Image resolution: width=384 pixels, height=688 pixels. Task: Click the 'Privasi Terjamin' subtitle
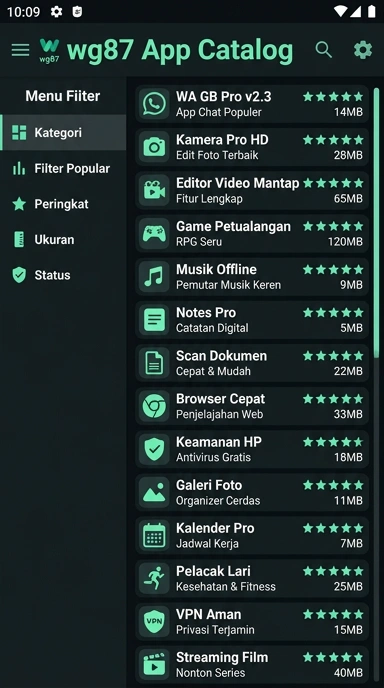point(215,630)
